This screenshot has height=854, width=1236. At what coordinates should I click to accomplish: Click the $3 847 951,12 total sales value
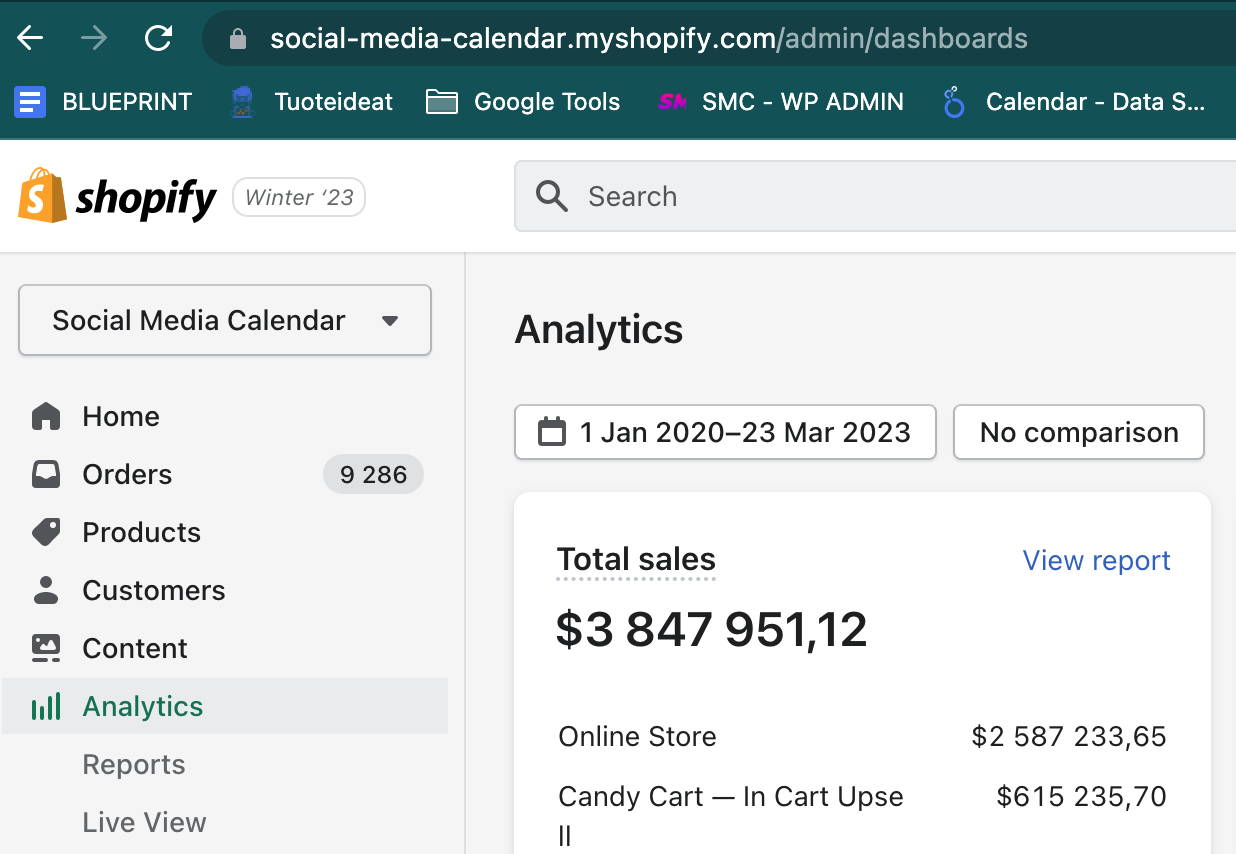(x=712, y=629)
